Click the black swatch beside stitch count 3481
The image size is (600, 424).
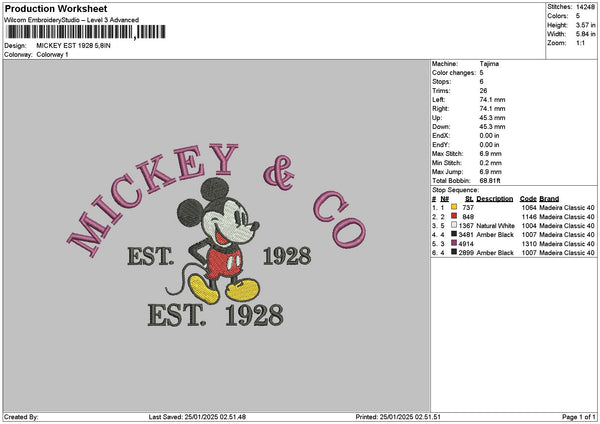click(x=454, y=234)
